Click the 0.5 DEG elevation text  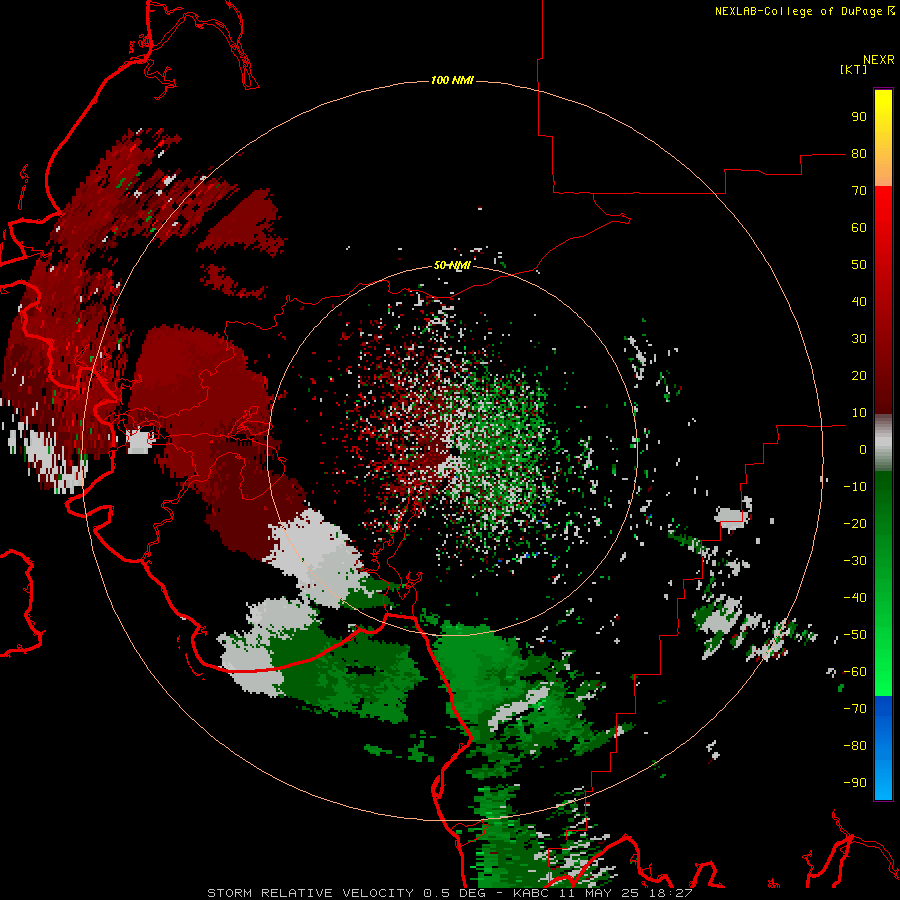click(x=454, y=893)
